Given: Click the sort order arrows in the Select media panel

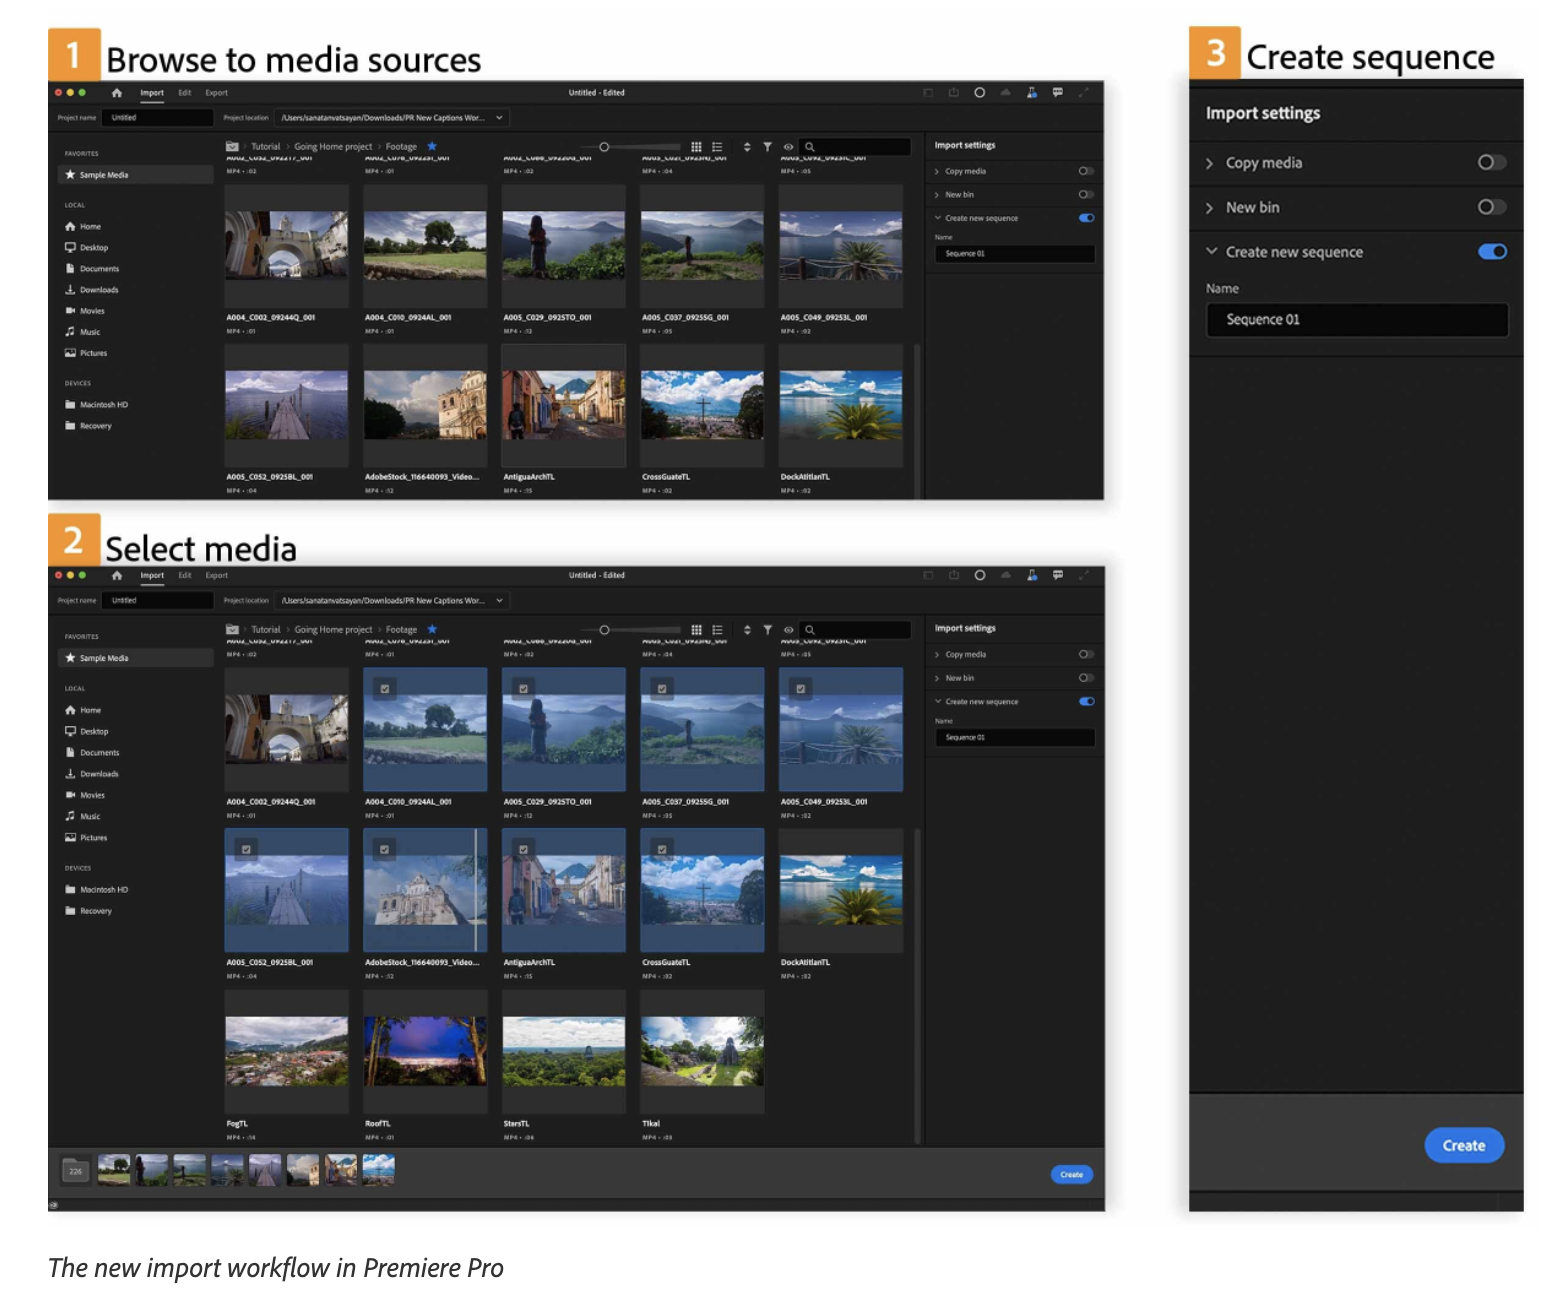Looking at the screenshot, I should pos(747,630).
